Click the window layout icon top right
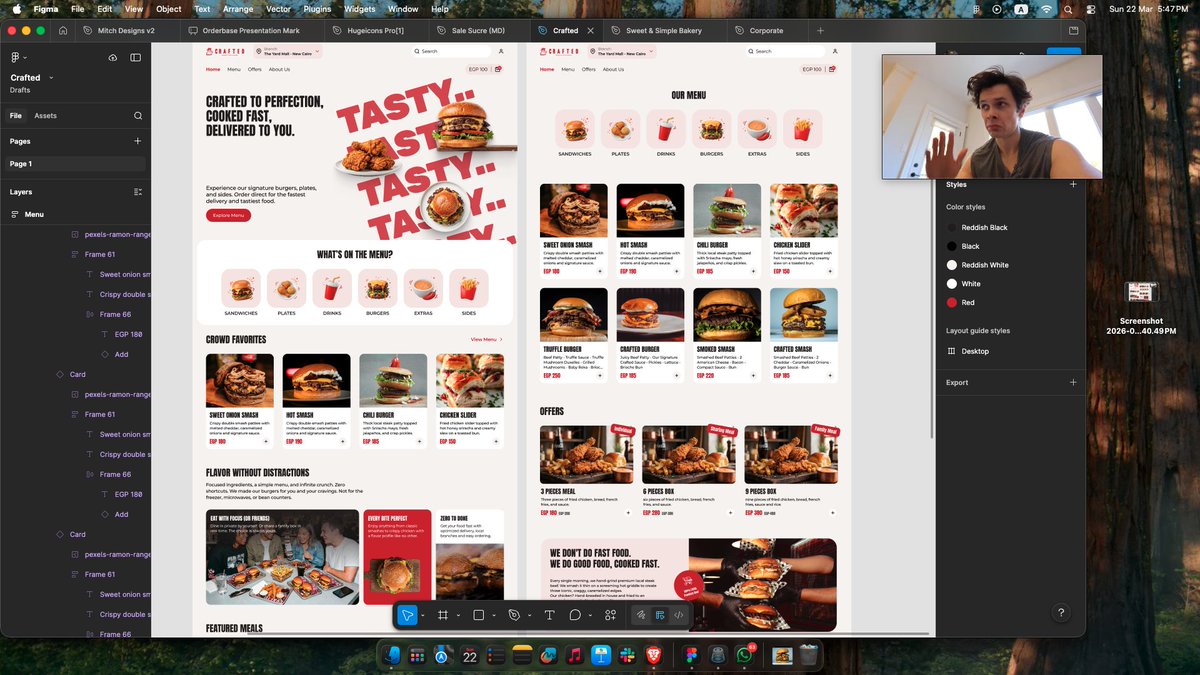This screenshot has width=1200, height=675. point(1073,31)
